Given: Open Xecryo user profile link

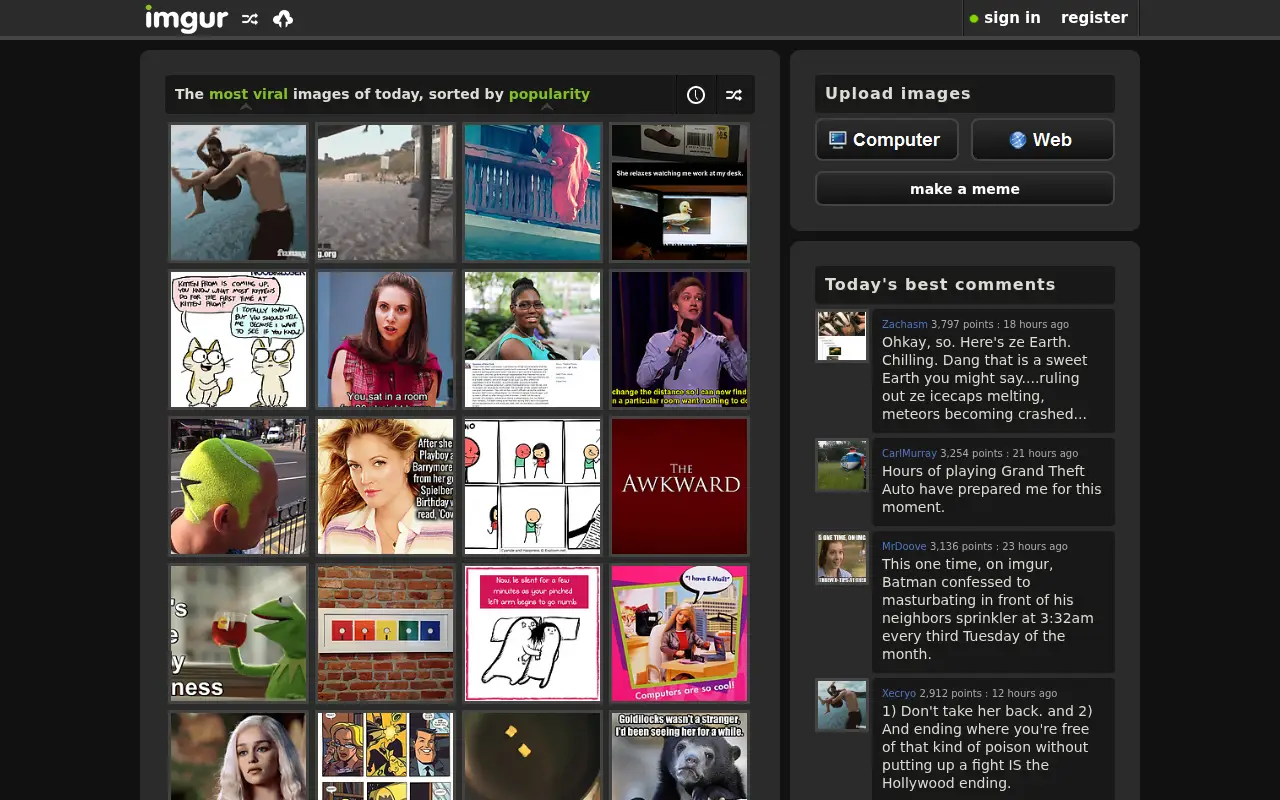Looking at the screenshot, I should point(899,693).
